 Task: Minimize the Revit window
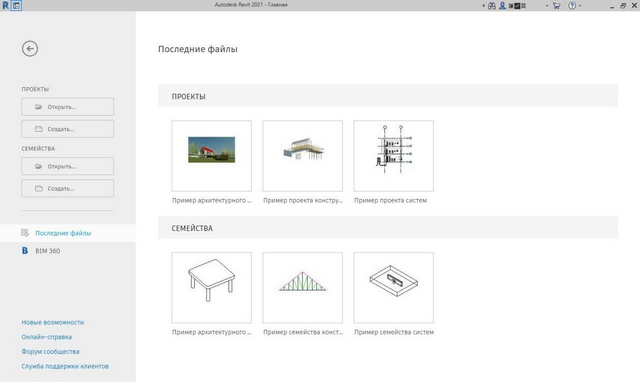coord(612,6)
